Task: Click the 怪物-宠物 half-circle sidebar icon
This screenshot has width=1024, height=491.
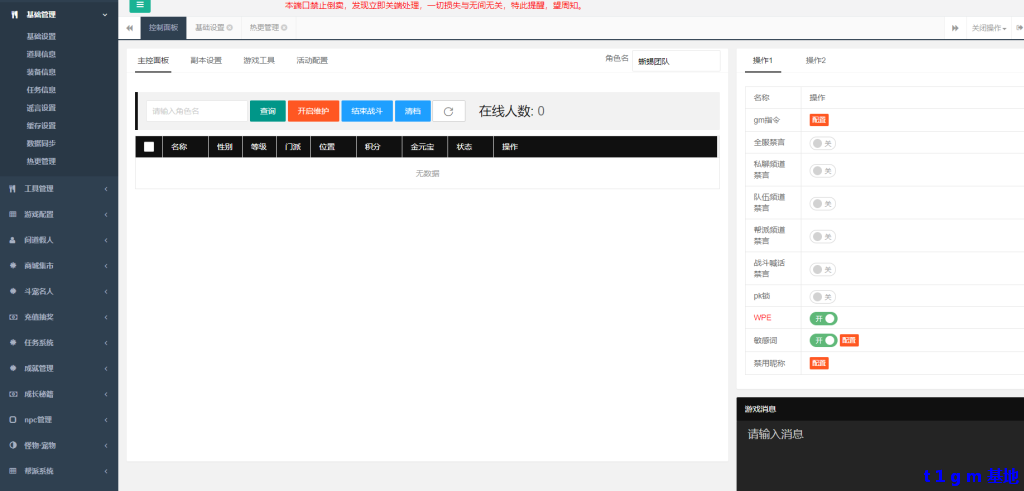Action: coord(12,445)
